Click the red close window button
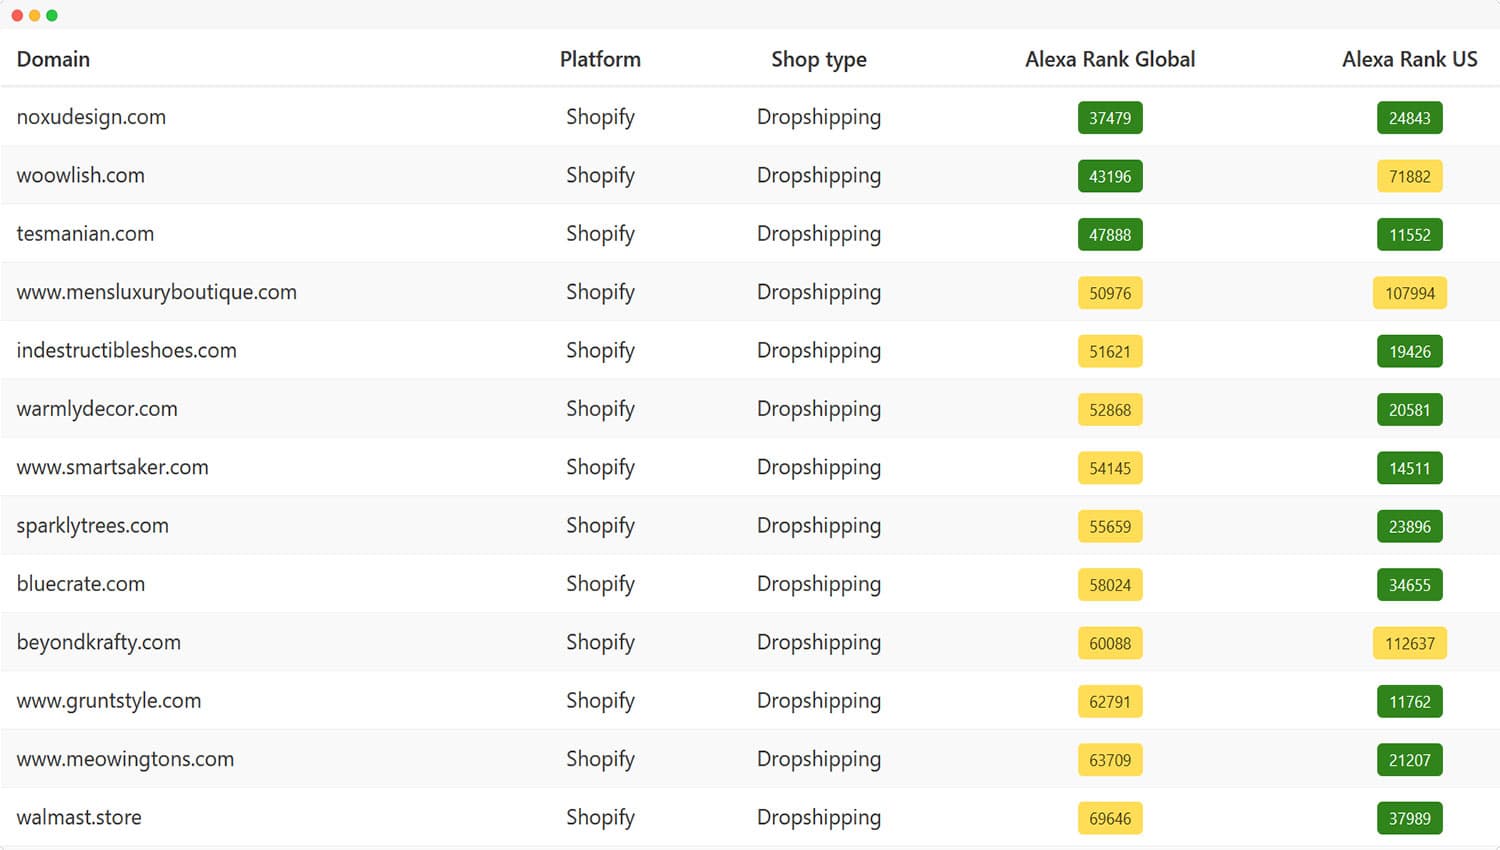 pos(17,15)
